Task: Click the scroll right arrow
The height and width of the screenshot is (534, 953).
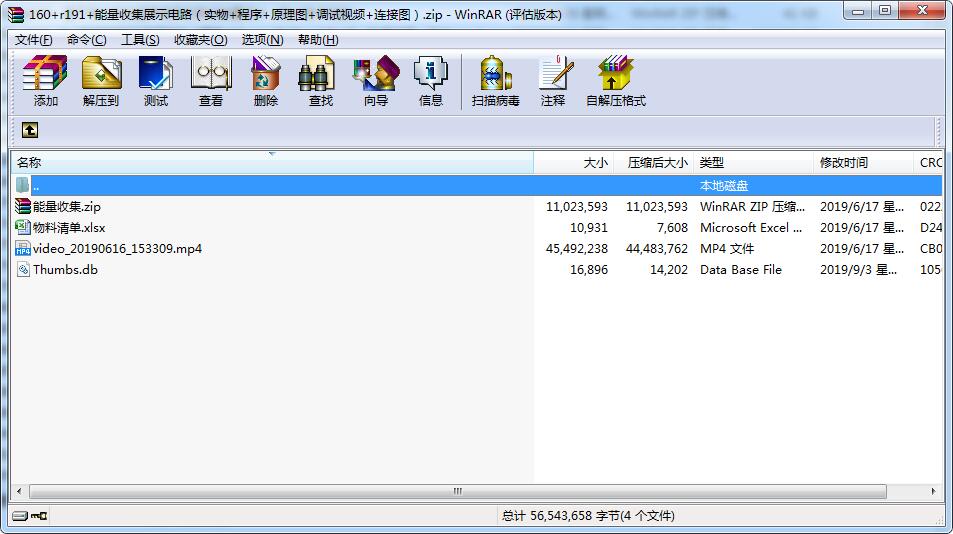Action: pos(934,491)
